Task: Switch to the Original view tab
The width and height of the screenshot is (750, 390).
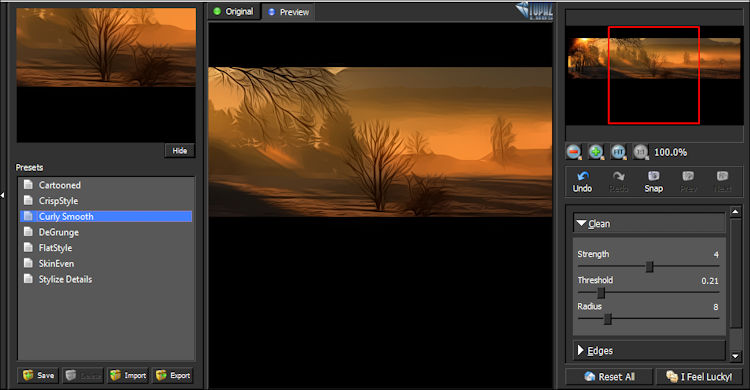Action: coord(233,11)
